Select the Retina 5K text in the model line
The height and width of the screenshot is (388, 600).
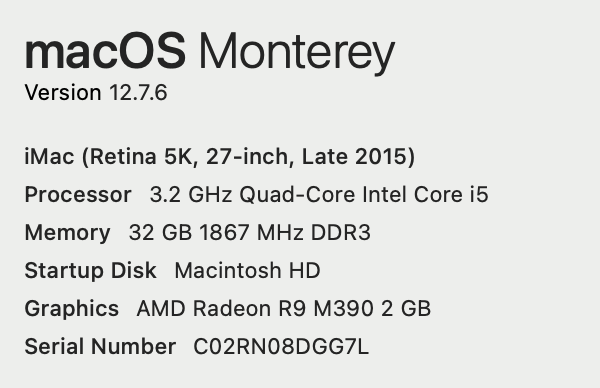tap(141, 157)
